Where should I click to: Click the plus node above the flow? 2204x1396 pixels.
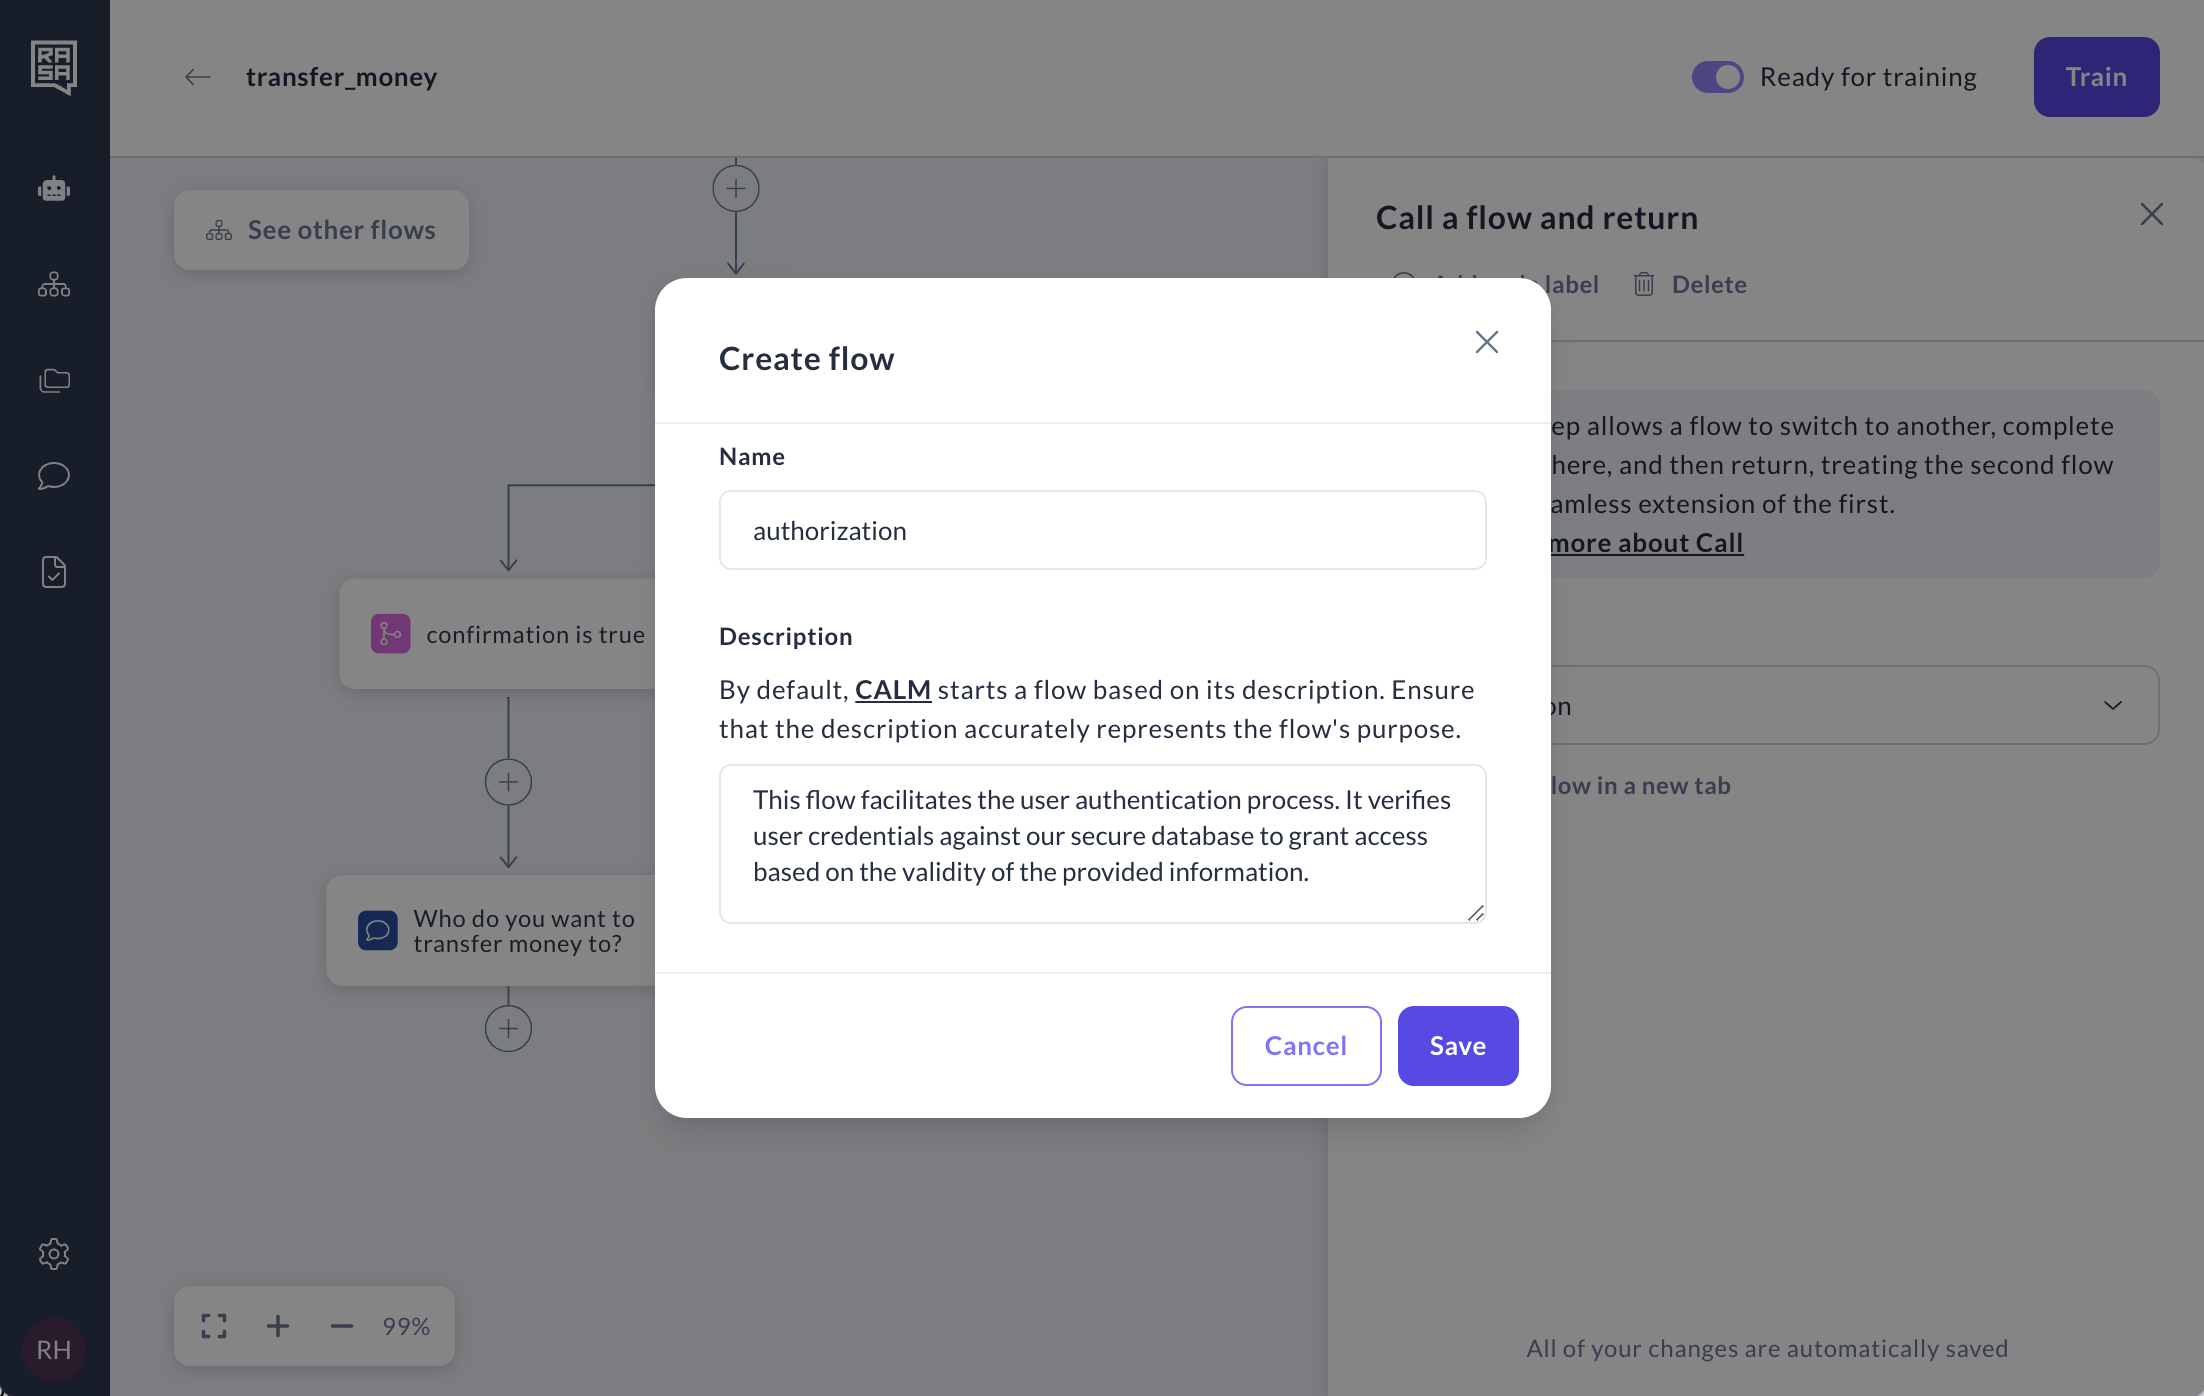pyautogui.click(x=736, y=188)
